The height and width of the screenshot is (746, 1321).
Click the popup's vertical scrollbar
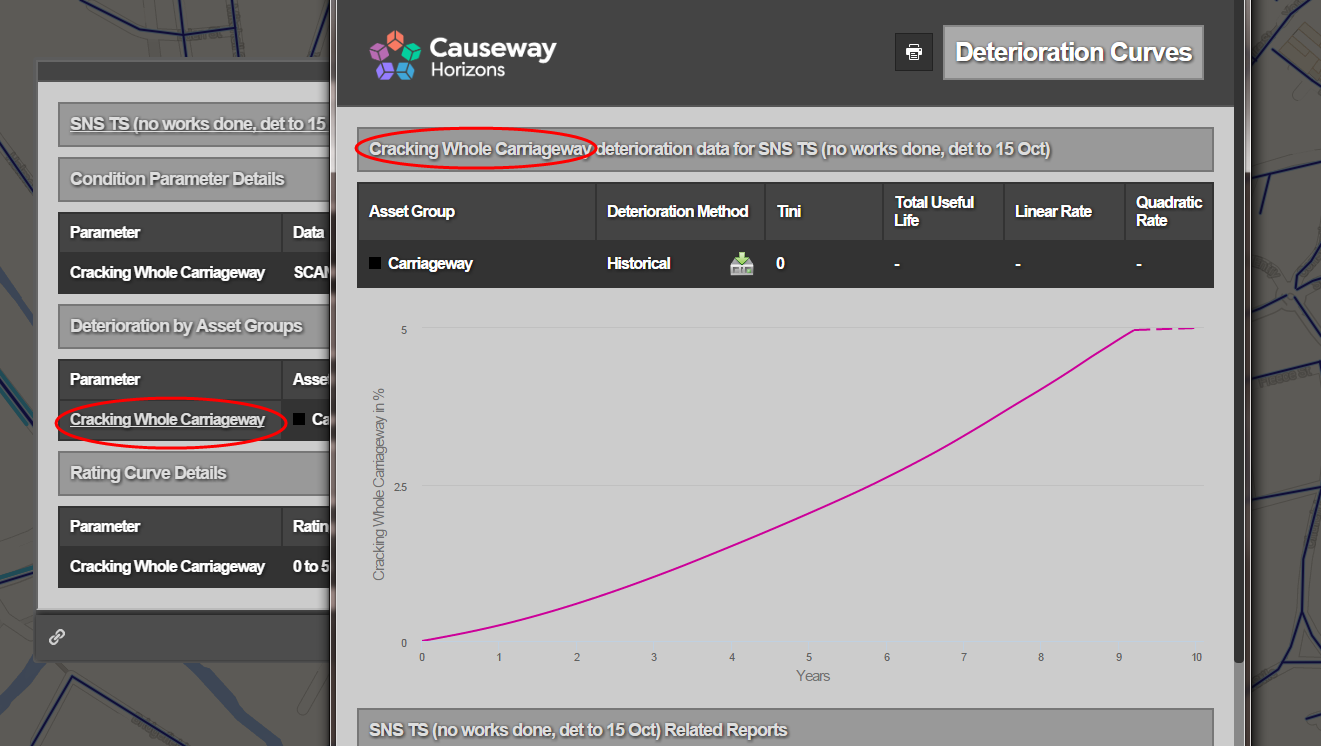[1239, 400]
